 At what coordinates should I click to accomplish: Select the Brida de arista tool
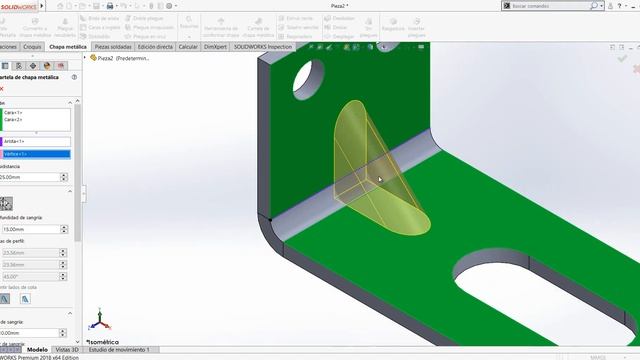(x=99, y=18)
